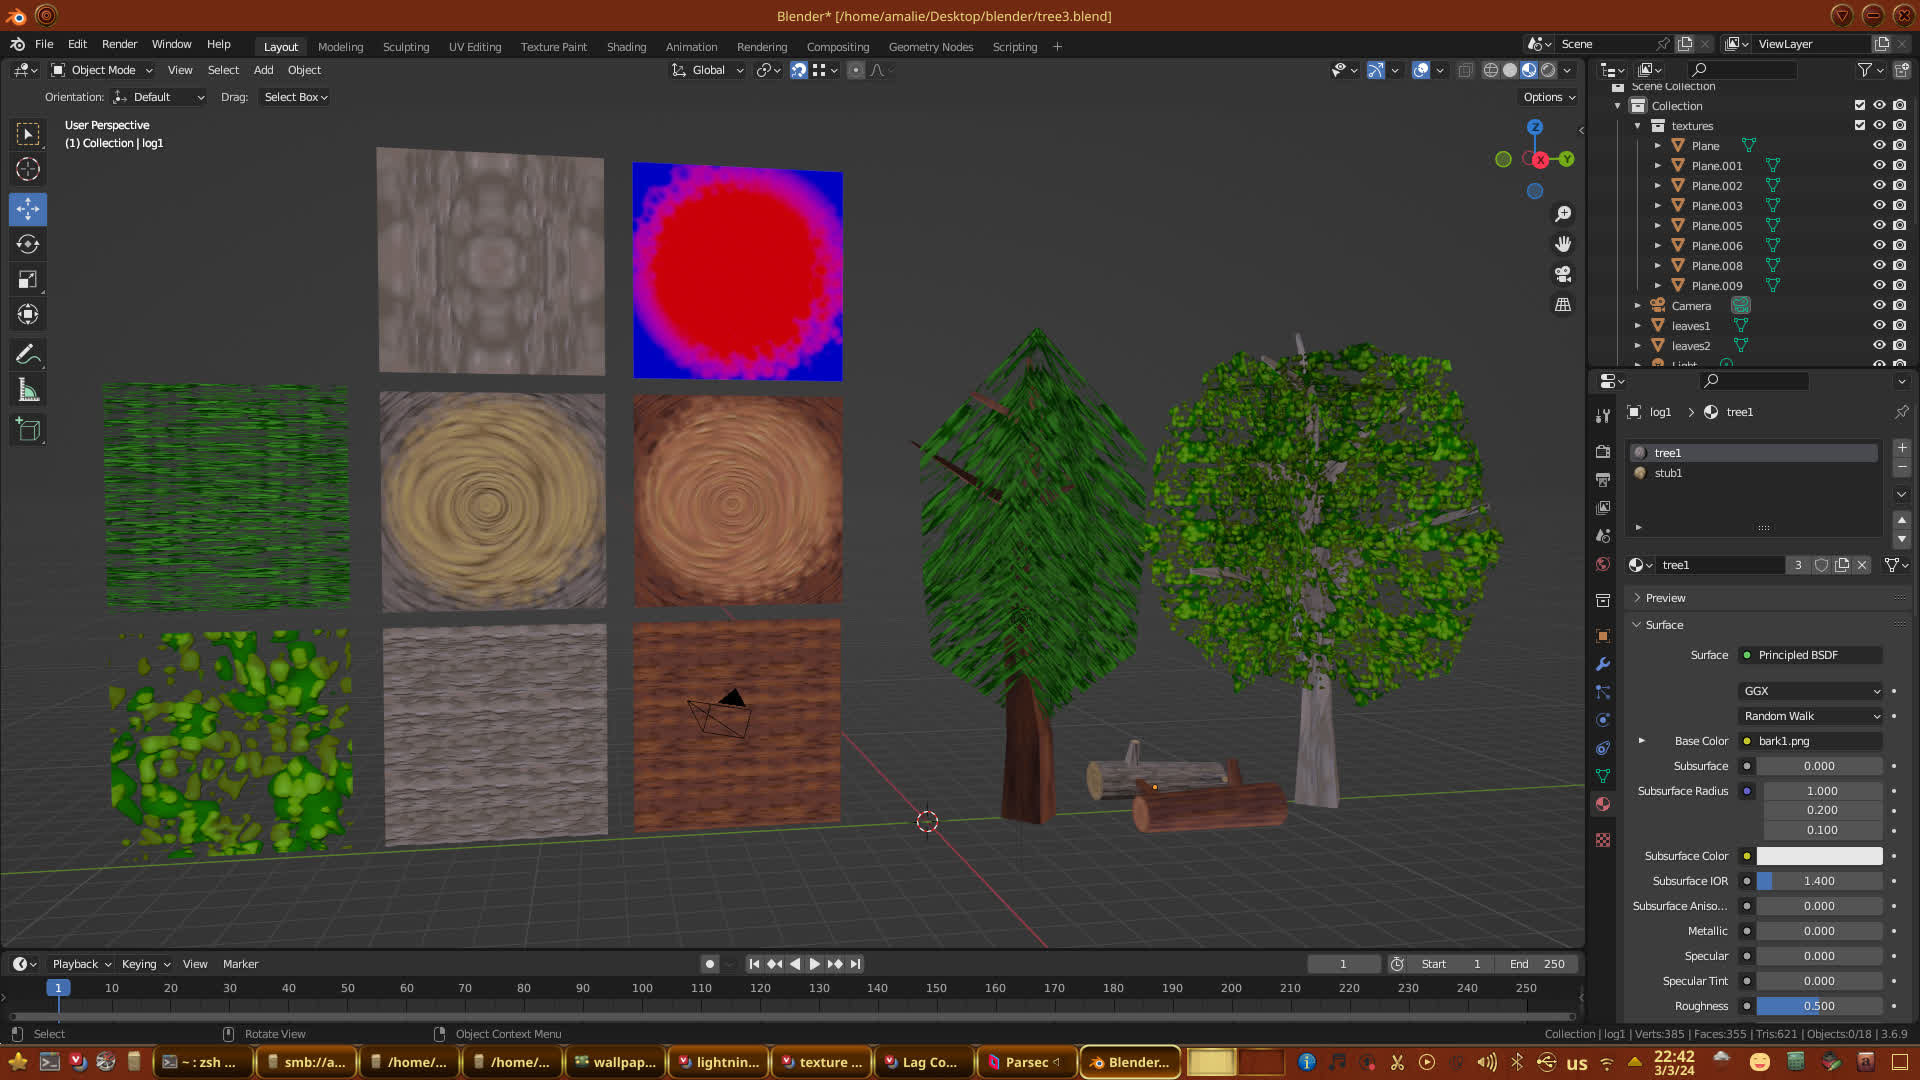Open the Render menu
The width and height of the screenshot is (1920, 1080).
pos(119,44)
